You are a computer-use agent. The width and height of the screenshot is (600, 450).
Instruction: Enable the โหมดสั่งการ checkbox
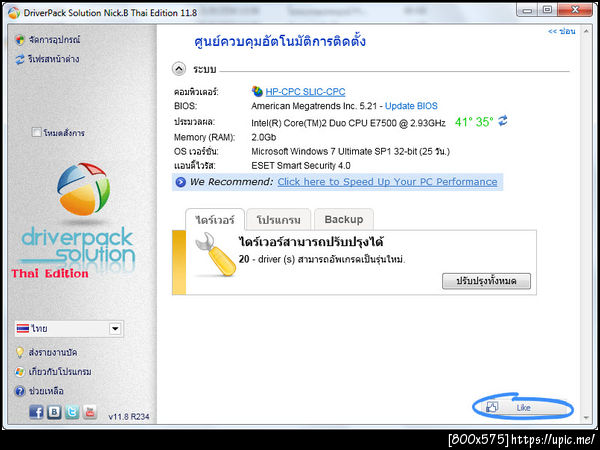[x=36, y=132]
